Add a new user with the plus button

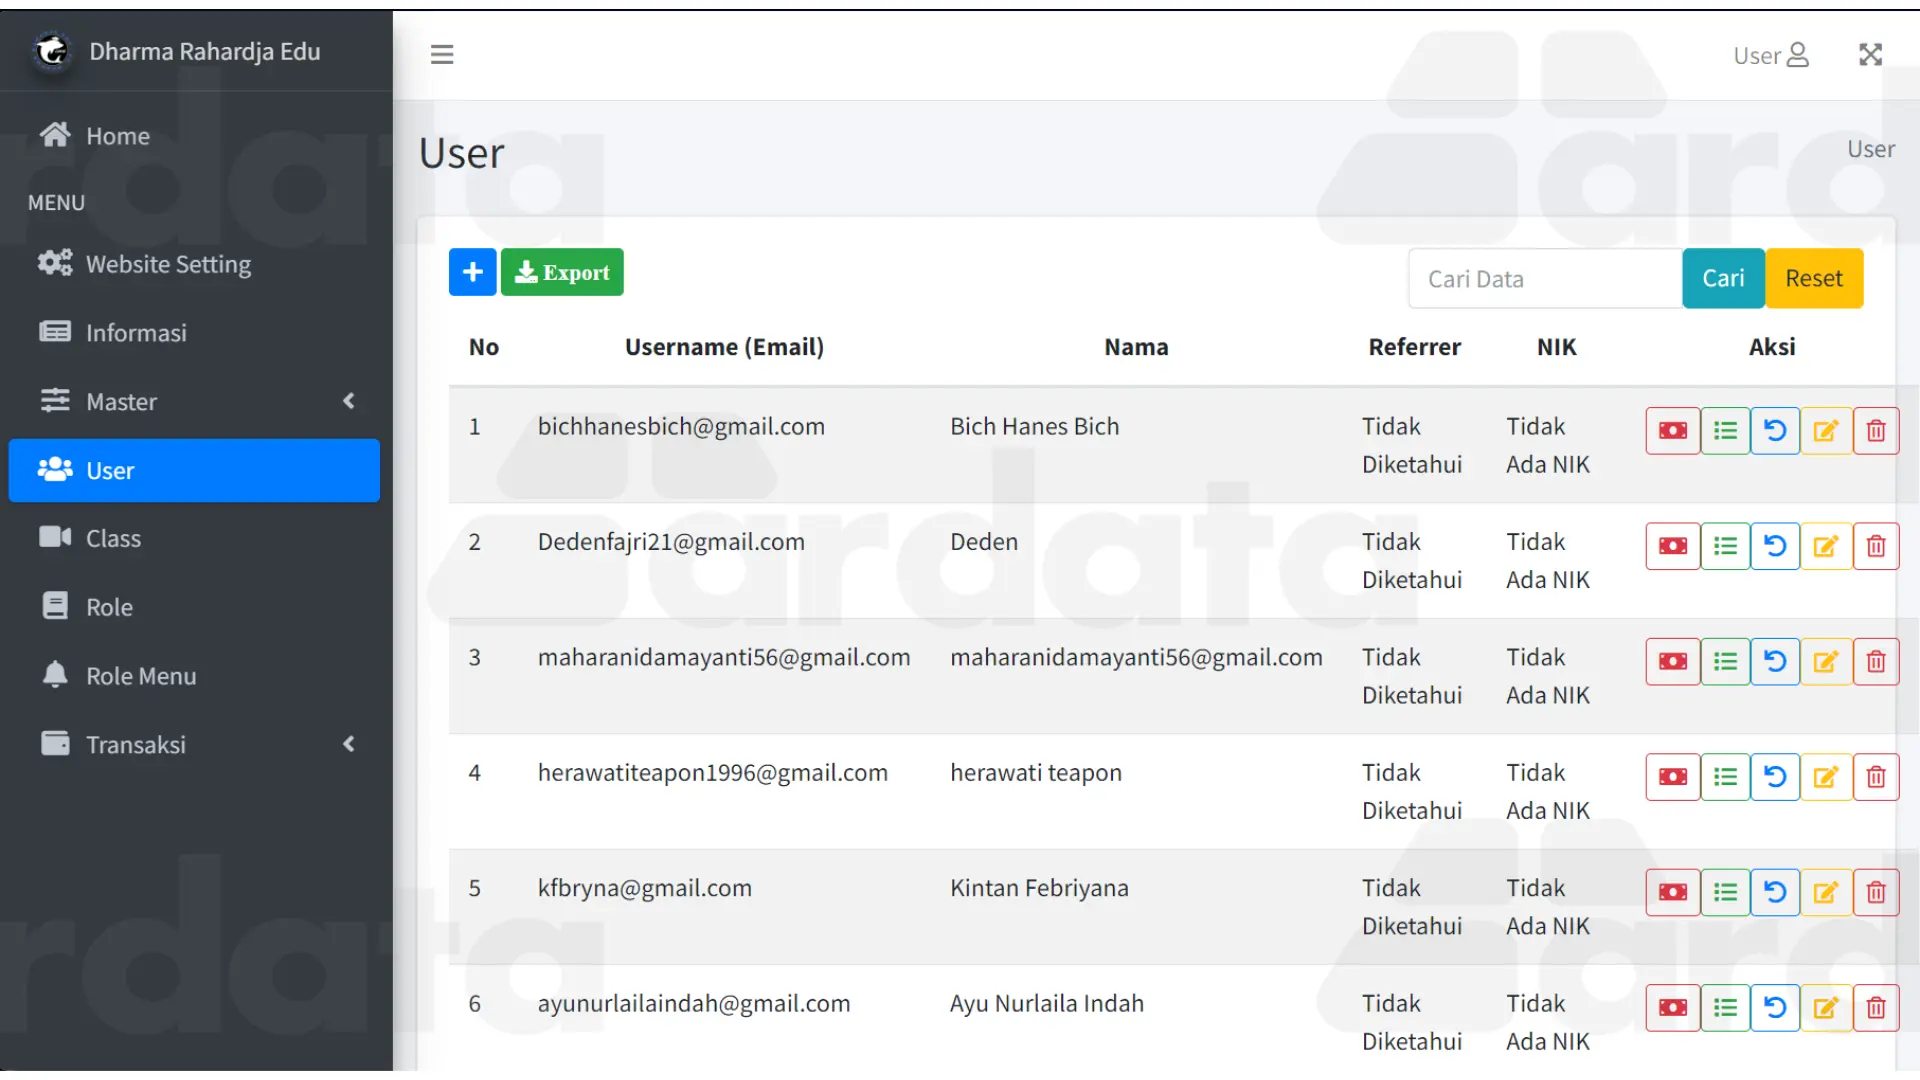tap(472, 272)
